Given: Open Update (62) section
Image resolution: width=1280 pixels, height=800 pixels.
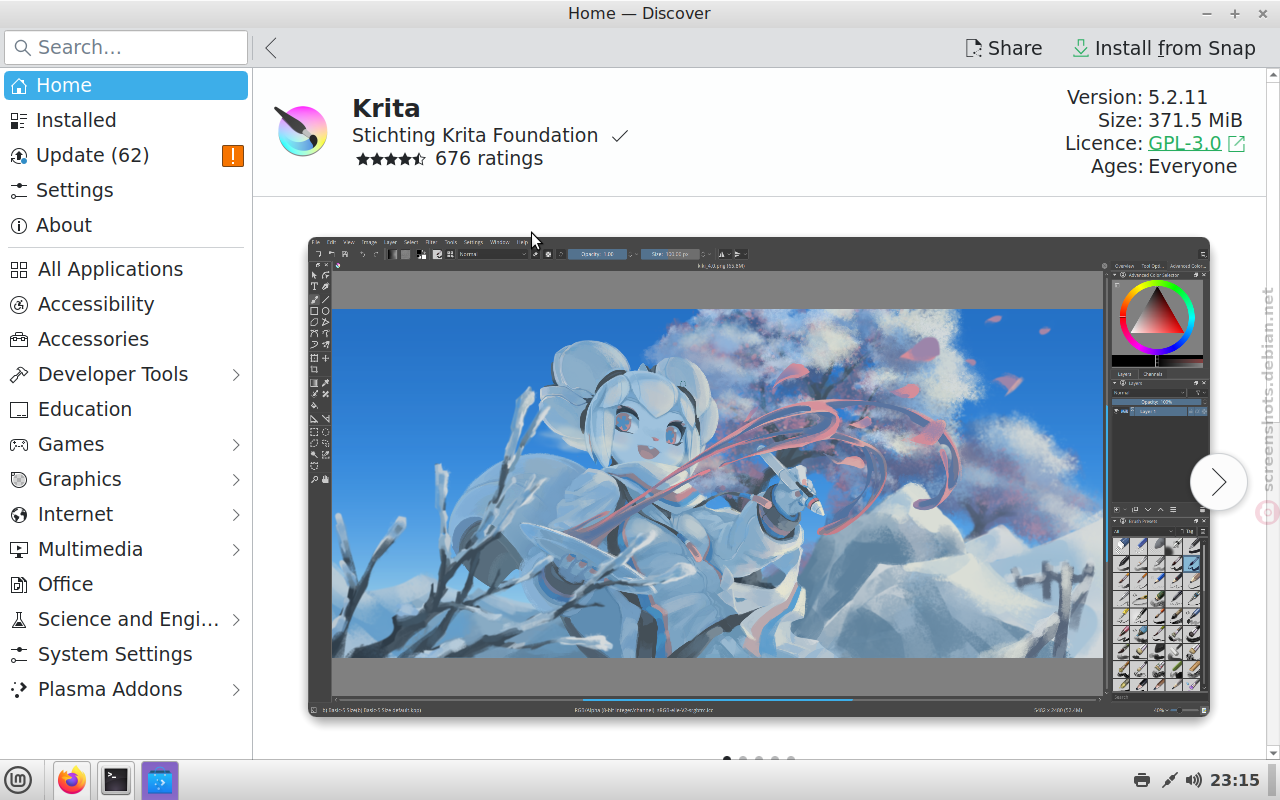Looking at the screenshot, I should [126, 155].
